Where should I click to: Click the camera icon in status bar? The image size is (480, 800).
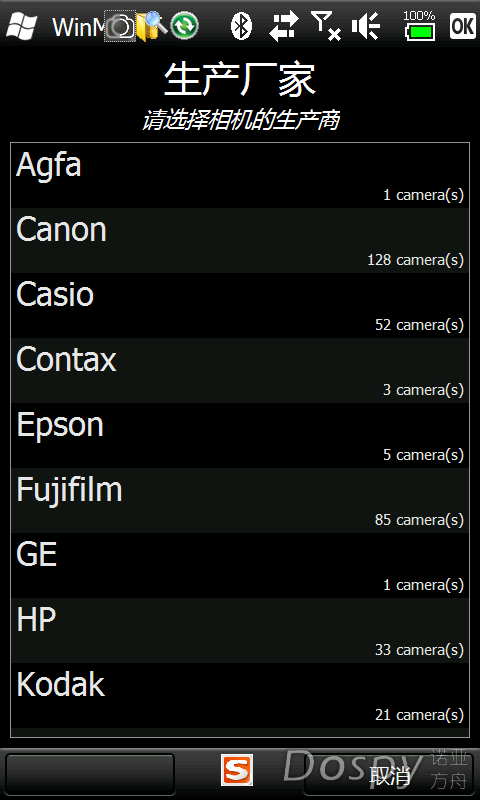120,26
